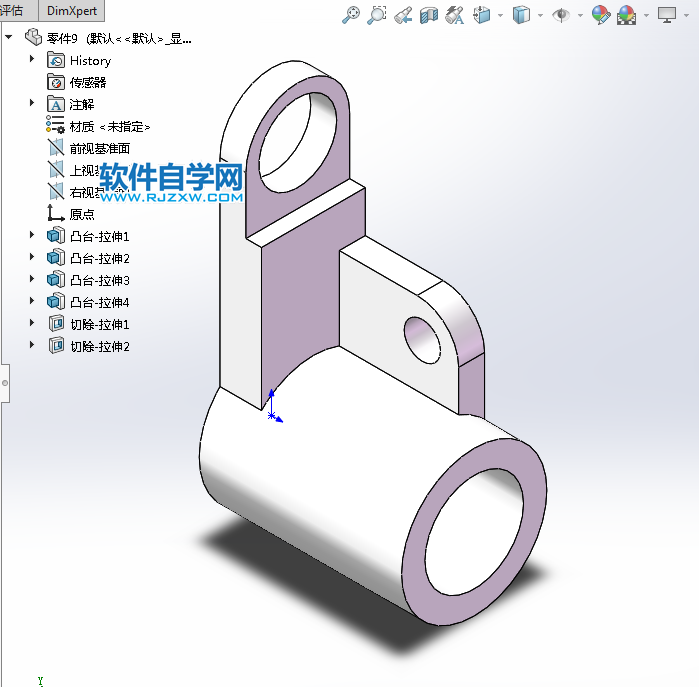Select the 注解 annotations icon

point(56,104)
